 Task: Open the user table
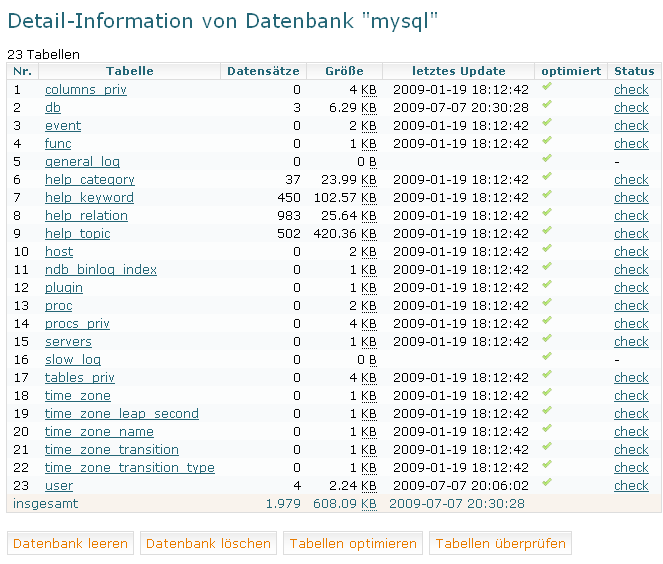pyautogui.click(x=59, y=485)
